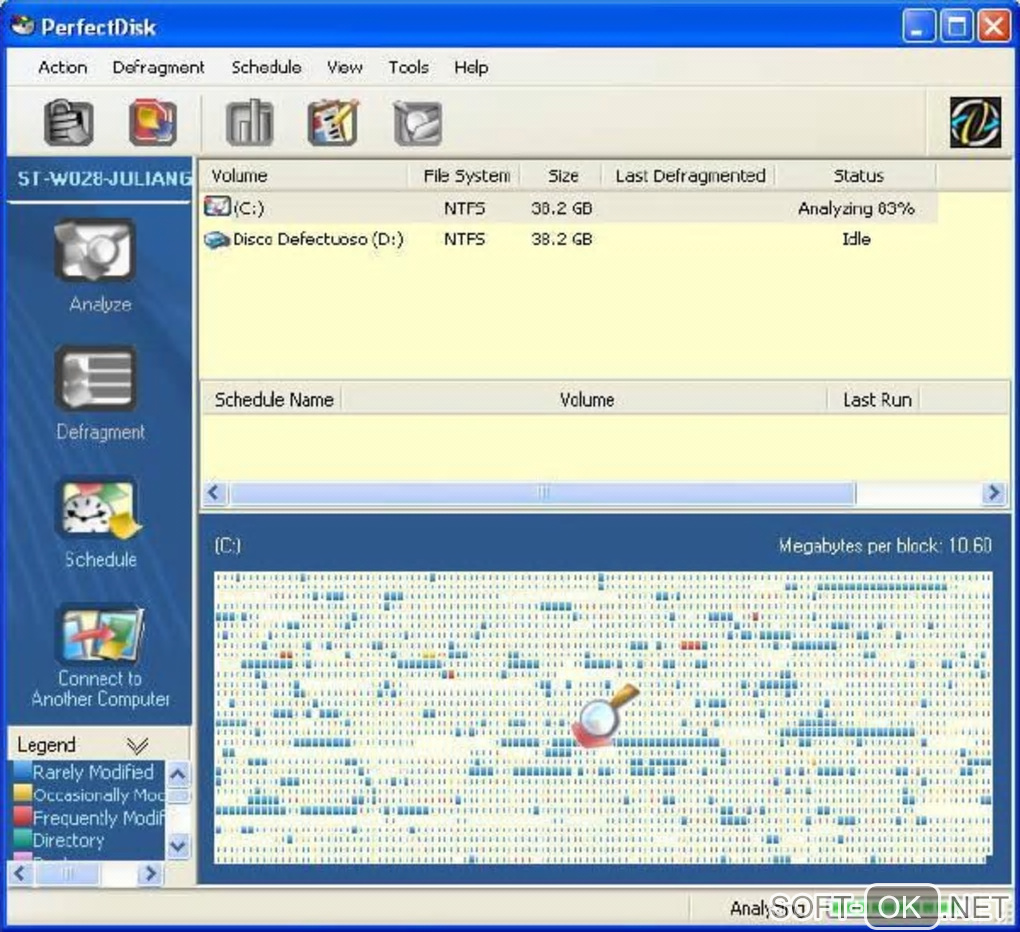Click the PerfectDisk title bar app icon

pyautogui.click(x=23, y=26)
